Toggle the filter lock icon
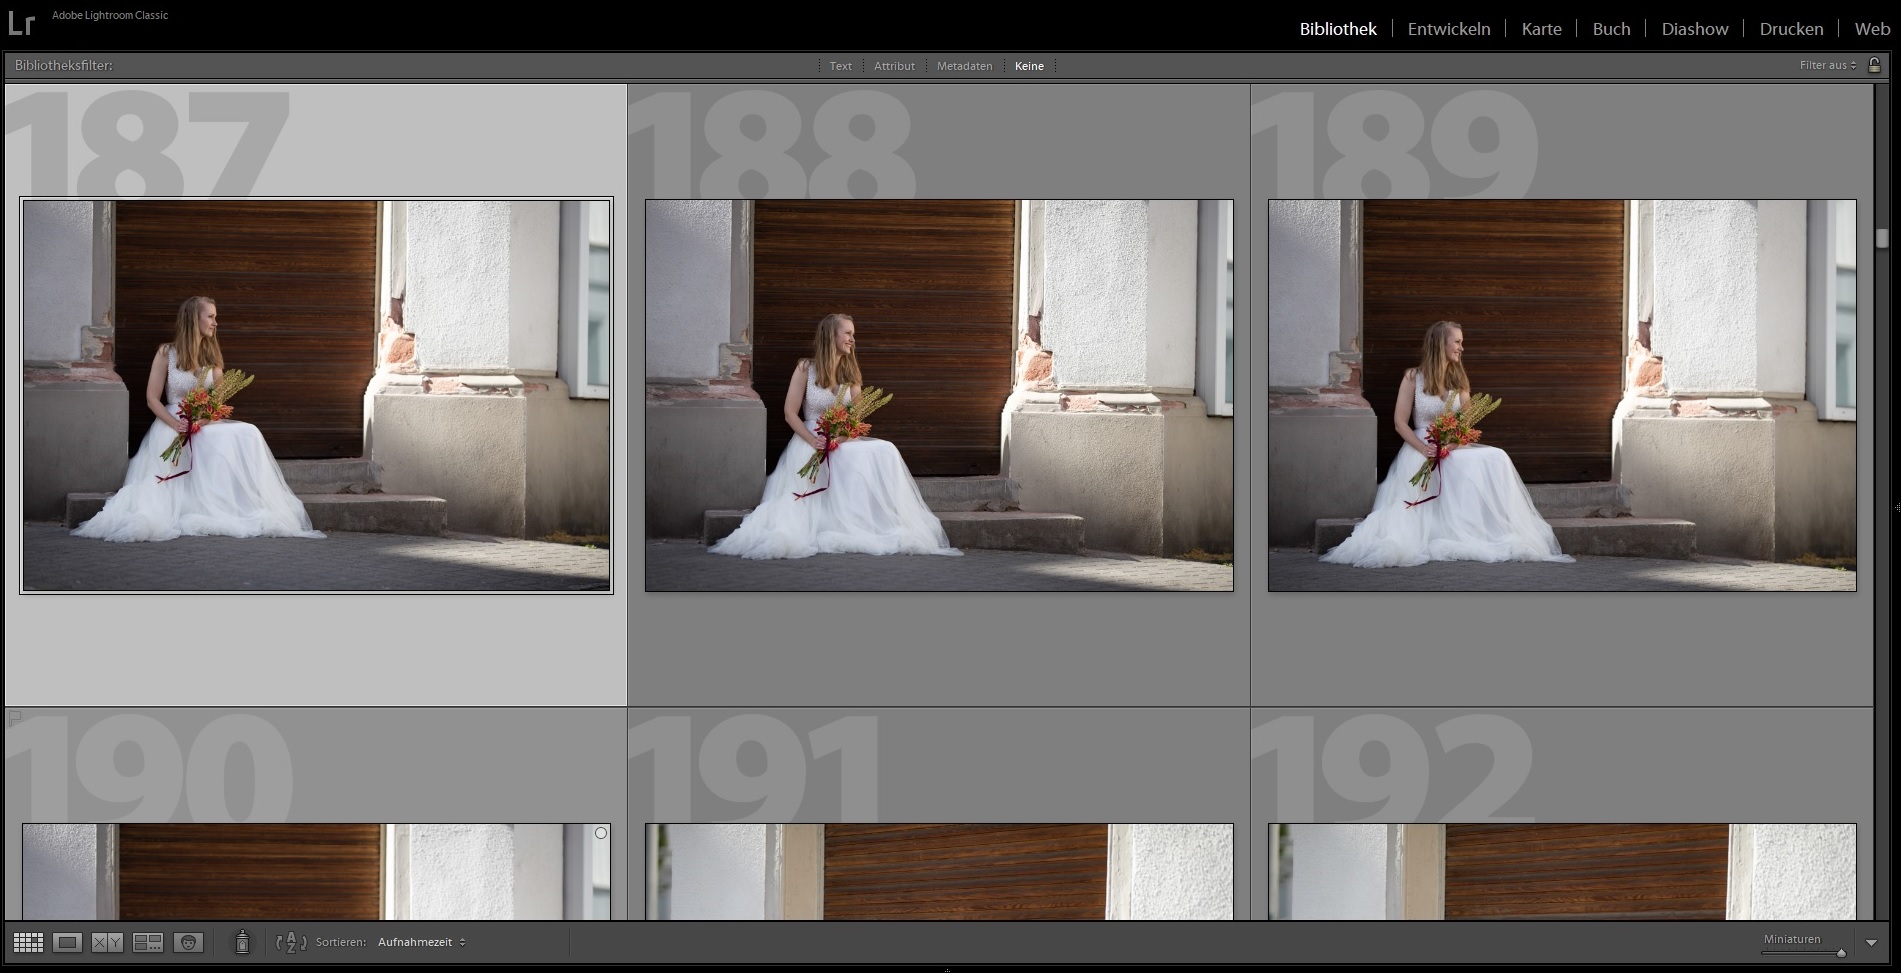Image resolution: width=1901 pixels, height=973 pixels. 1874,65
